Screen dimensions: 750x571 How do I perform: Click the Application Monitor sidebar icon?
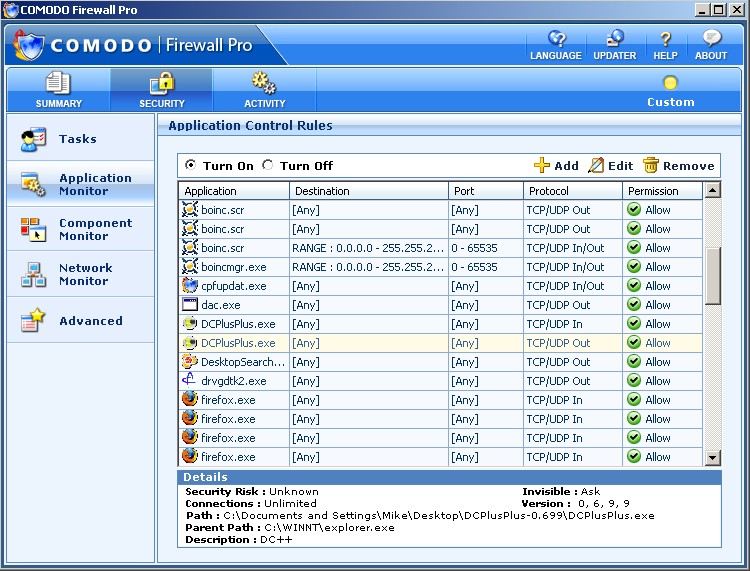[x=33, y=184]
